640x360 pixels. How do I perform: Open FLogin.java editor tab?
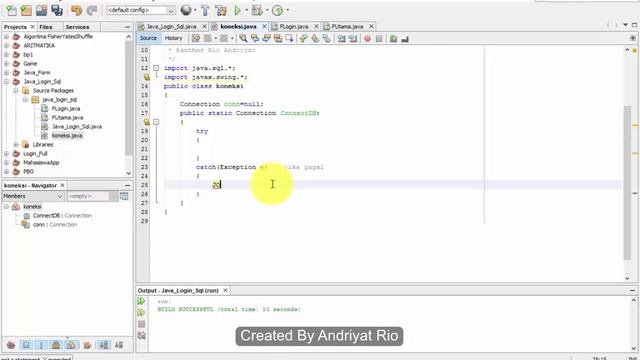294,27
